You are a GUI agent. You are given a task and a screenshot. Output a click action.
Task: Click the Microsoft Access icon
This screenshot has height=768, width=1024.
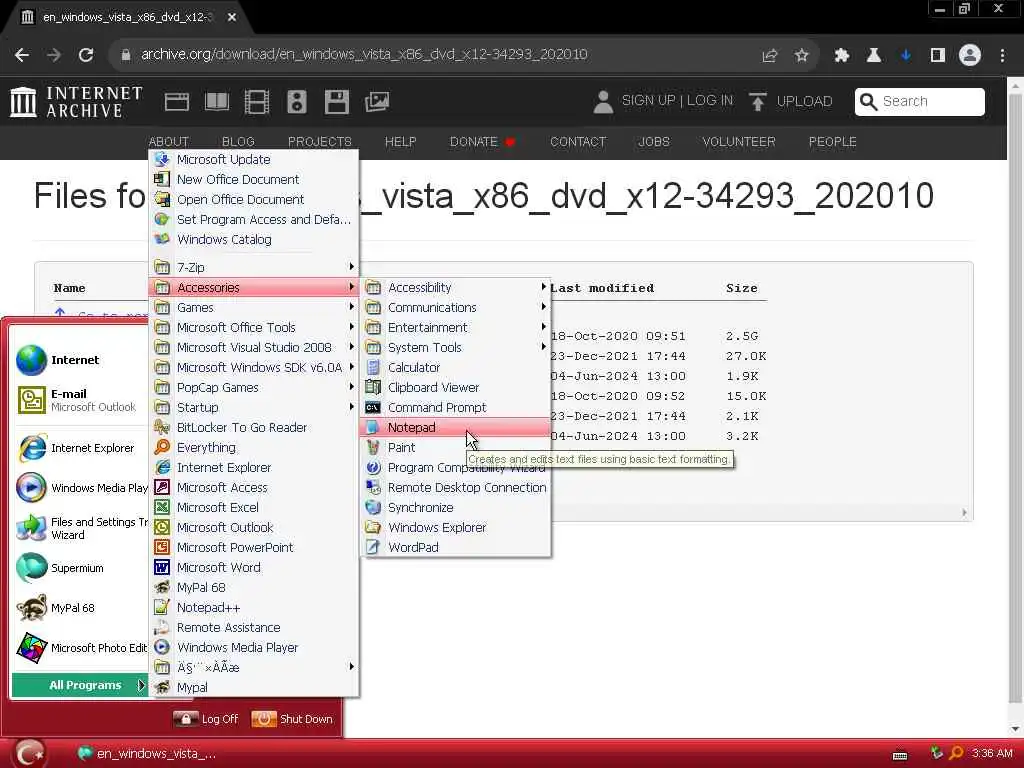point(162,487)
